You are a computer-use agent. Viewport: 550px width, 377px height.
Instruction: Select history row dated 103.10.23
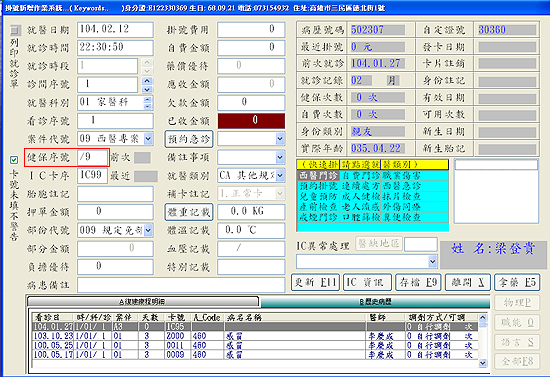point(255,336)
